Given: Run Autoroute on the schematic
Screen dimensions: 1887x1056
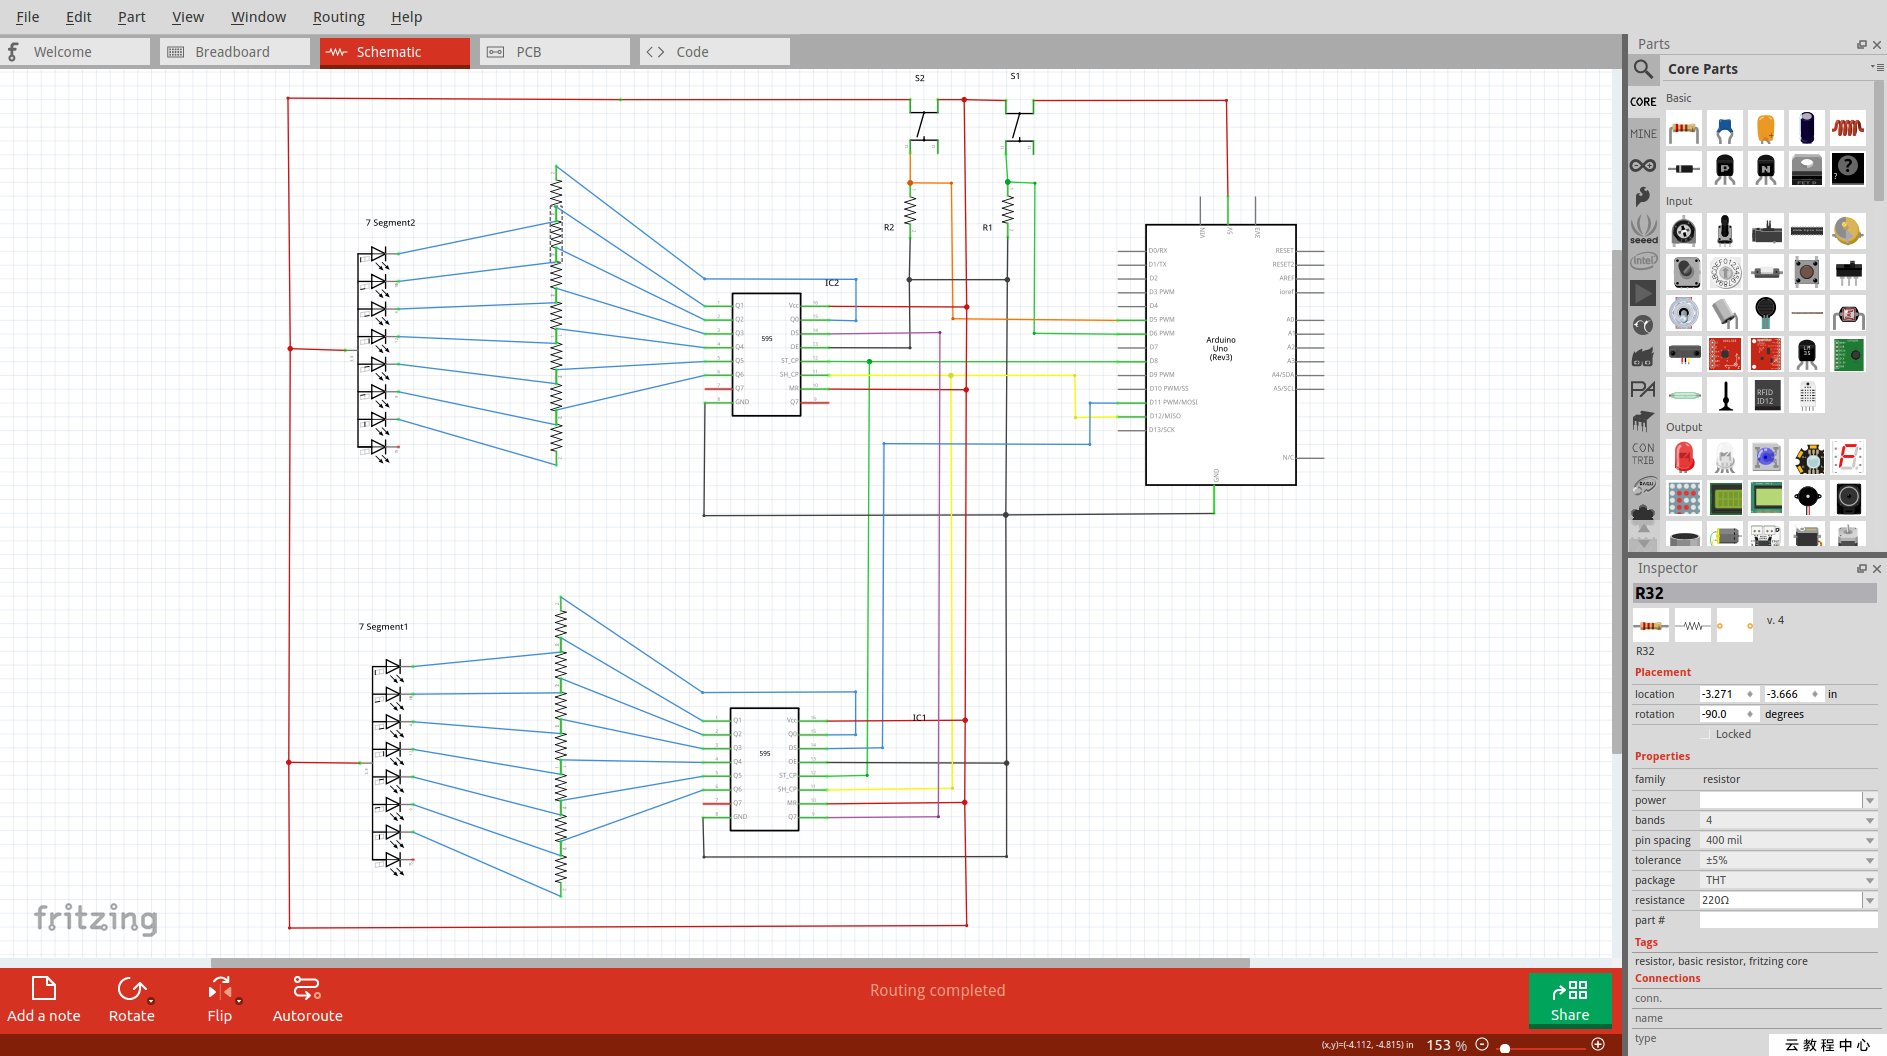Looking at the screenshot, I should (x=307, y=999).
